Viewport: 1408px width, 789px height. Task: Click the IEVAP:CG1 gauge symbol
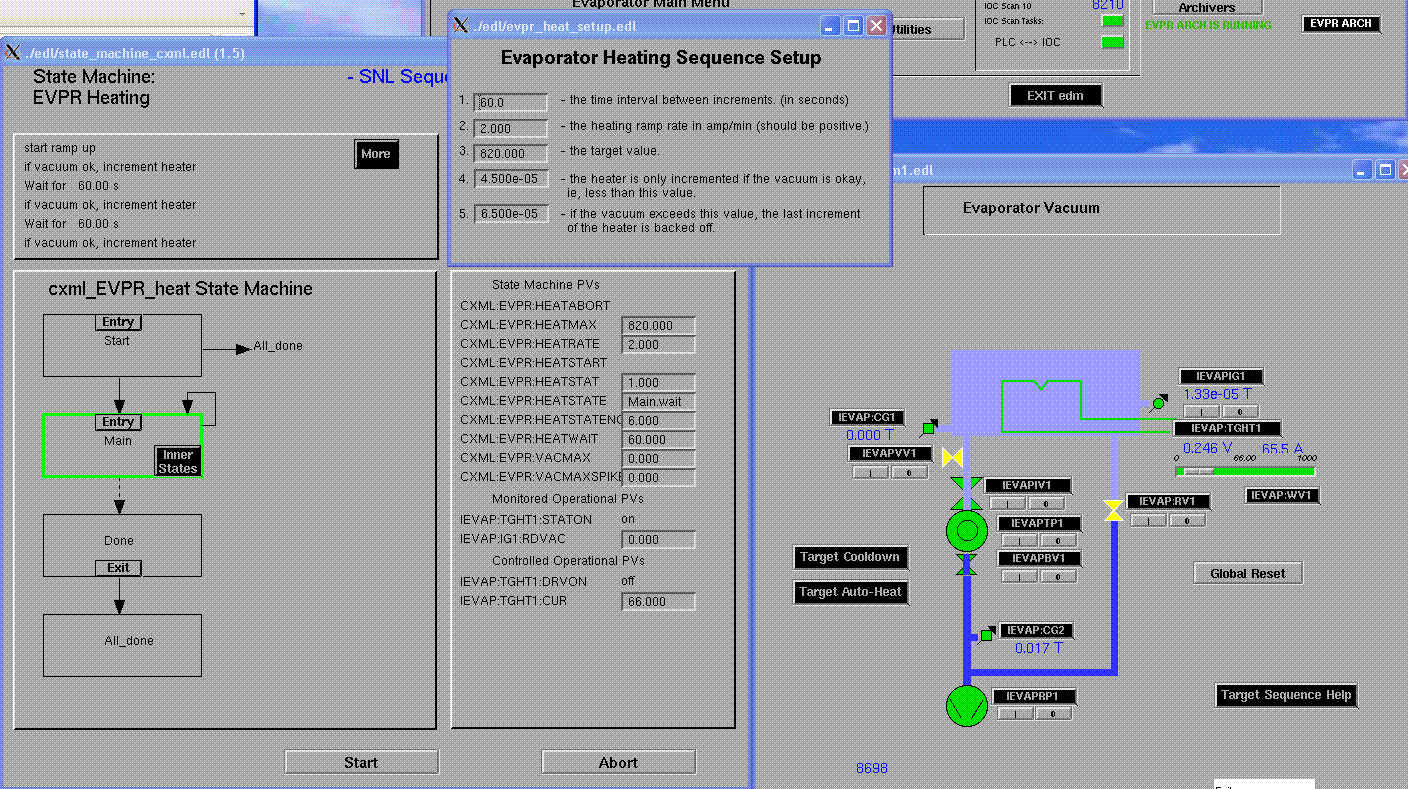coord(928,428)
